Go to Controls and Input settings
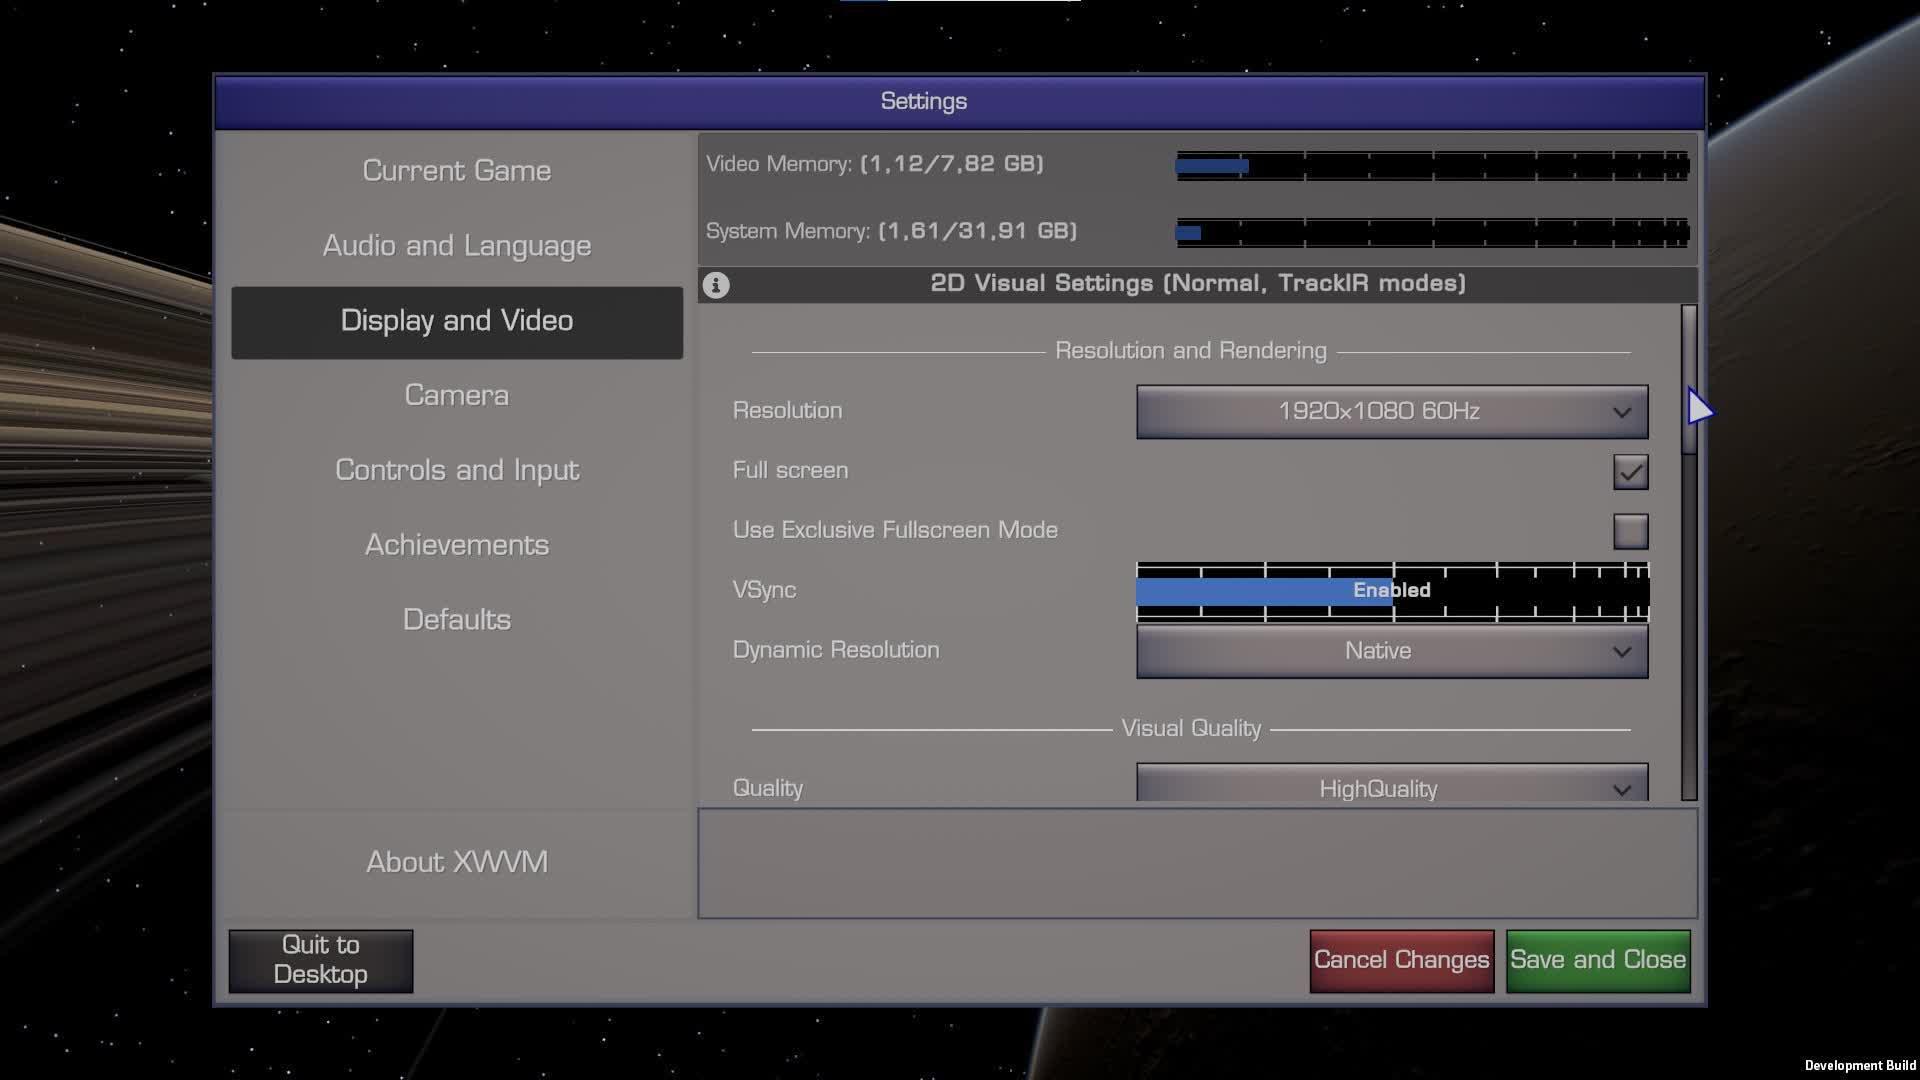 point(457,470)
